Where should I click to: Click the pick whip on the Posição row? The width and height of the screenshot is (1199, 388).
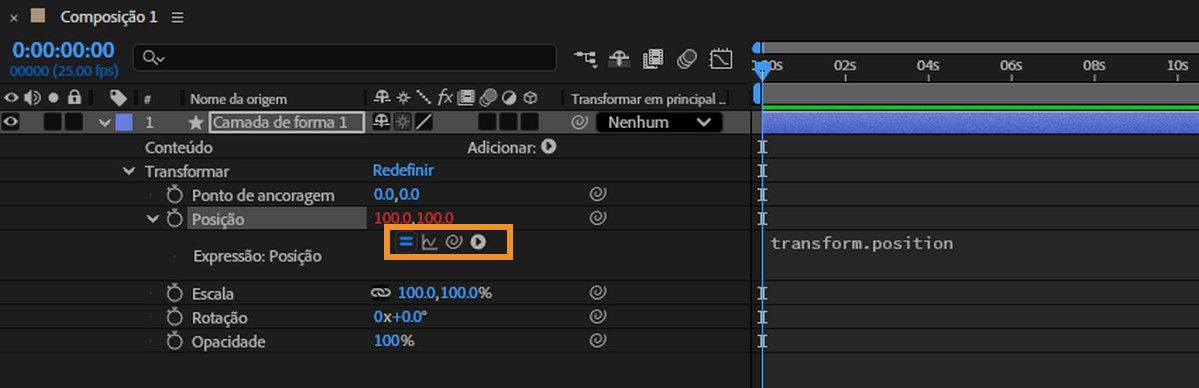(x=598, y=218)
